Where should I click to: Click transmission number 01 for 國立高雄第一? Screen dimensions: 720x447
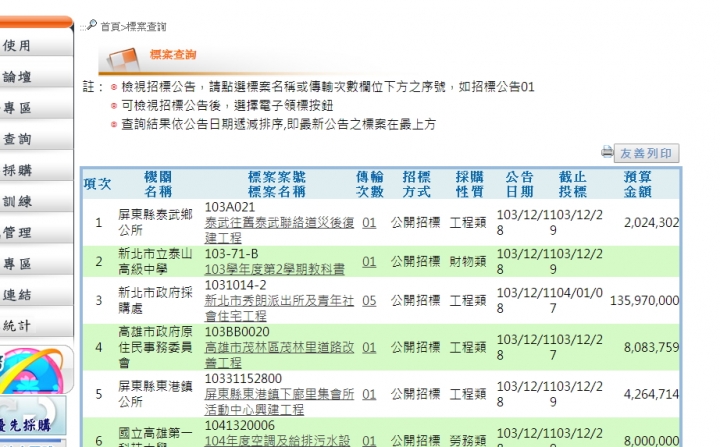[x=369, y=441]
